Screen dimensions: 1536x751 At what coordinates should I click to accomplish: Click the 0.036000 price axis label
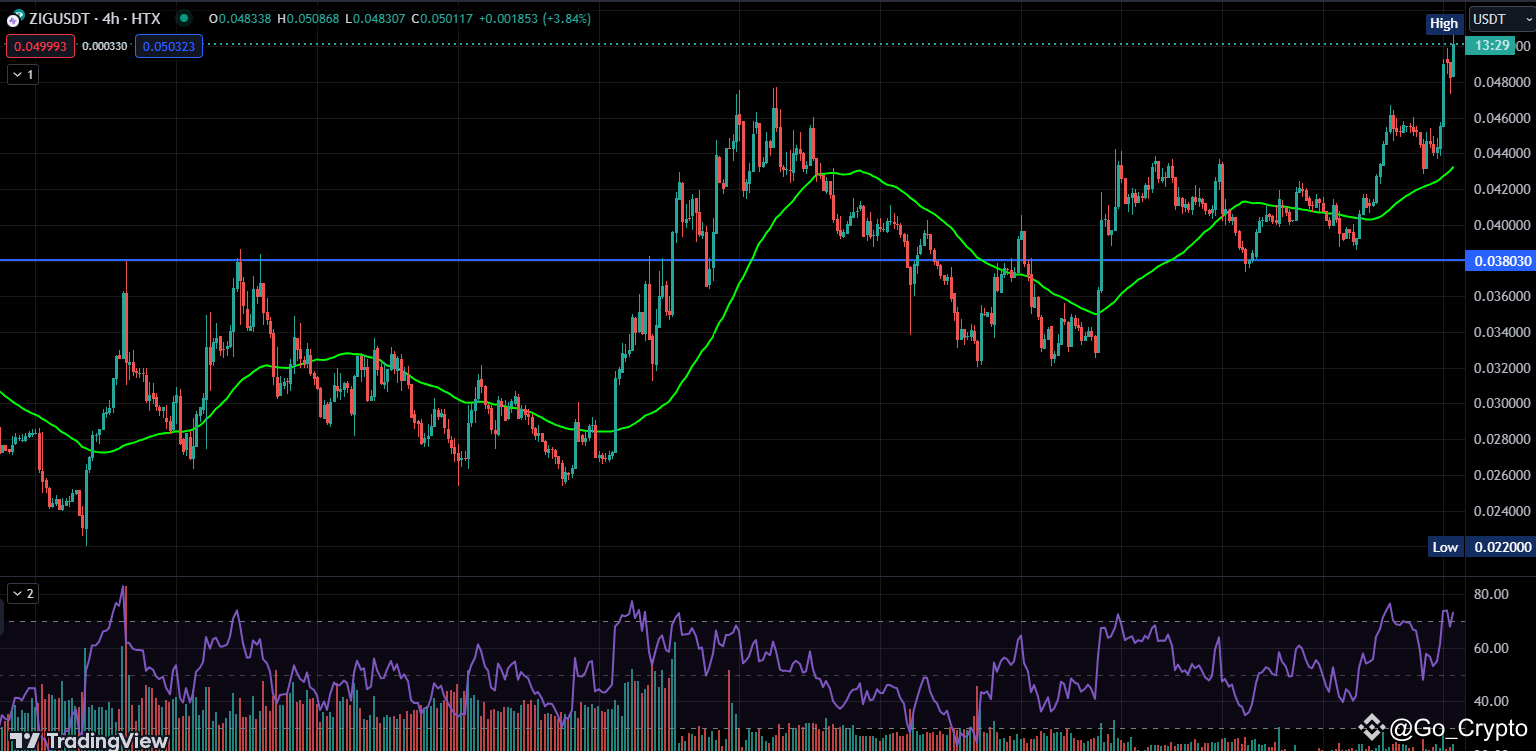click(x=1503, y=296)
